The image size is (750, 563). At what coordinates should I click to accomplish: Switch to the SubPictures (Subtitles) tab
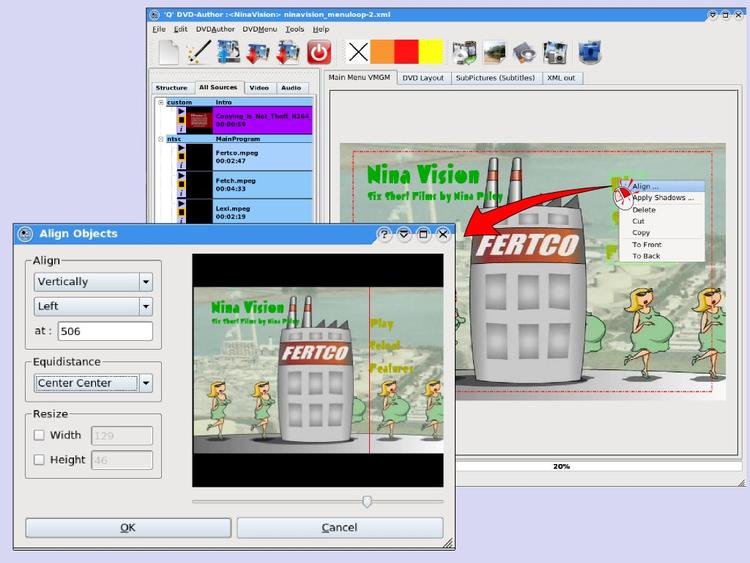[x=495, y=78]
